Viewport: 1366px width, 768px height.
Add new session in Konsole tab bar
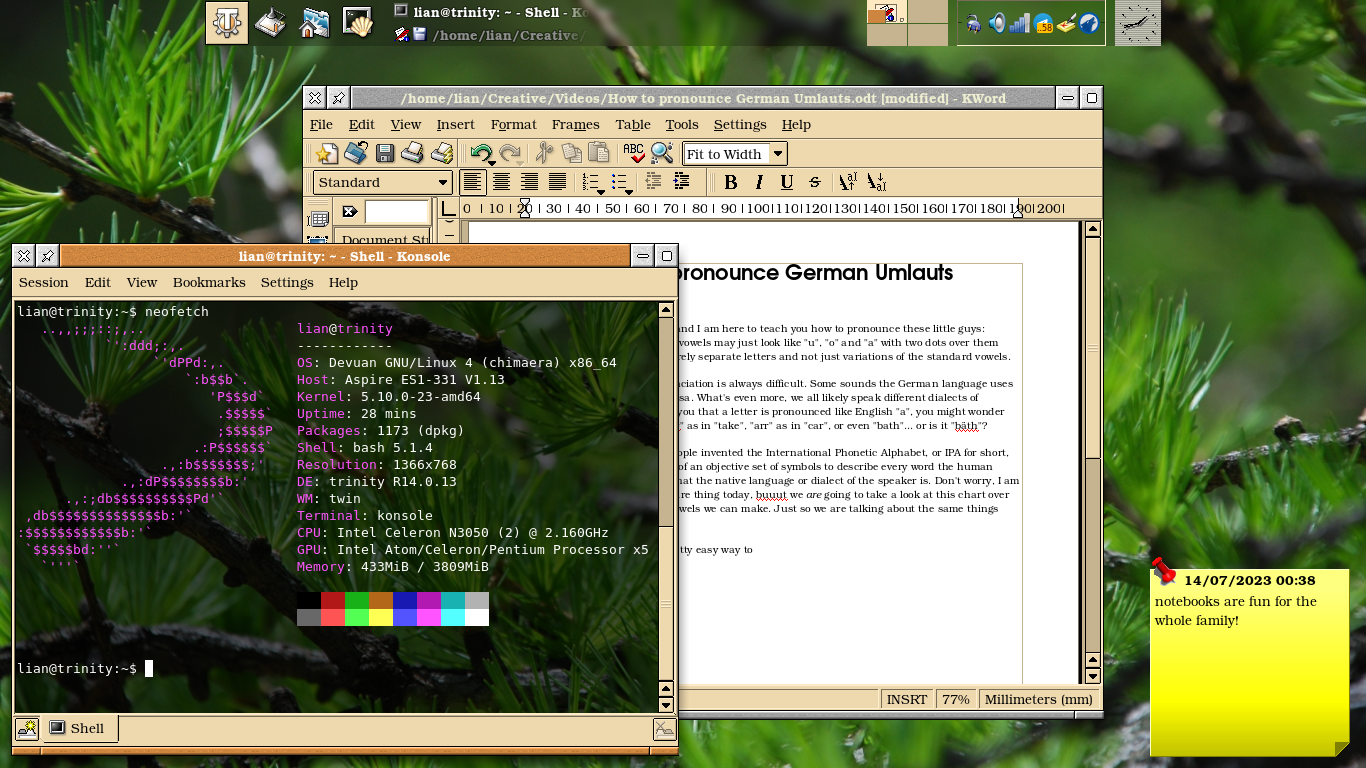pyautogui.click(x=27, y=729)
